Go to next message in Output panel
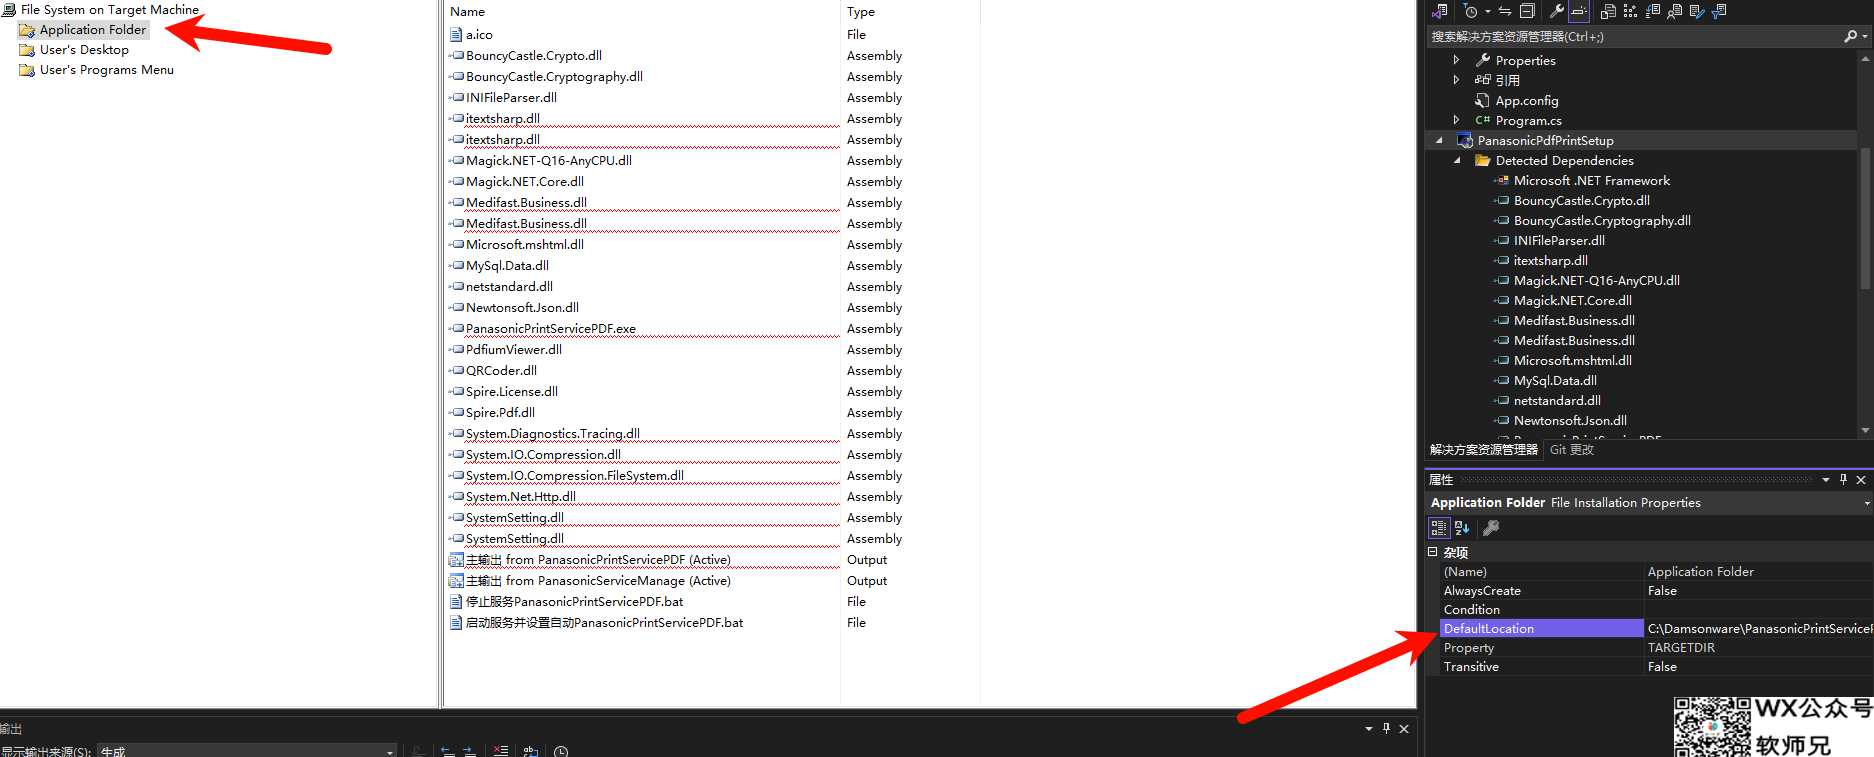This screenshot has width=1874, height=757. click(469, 751)
